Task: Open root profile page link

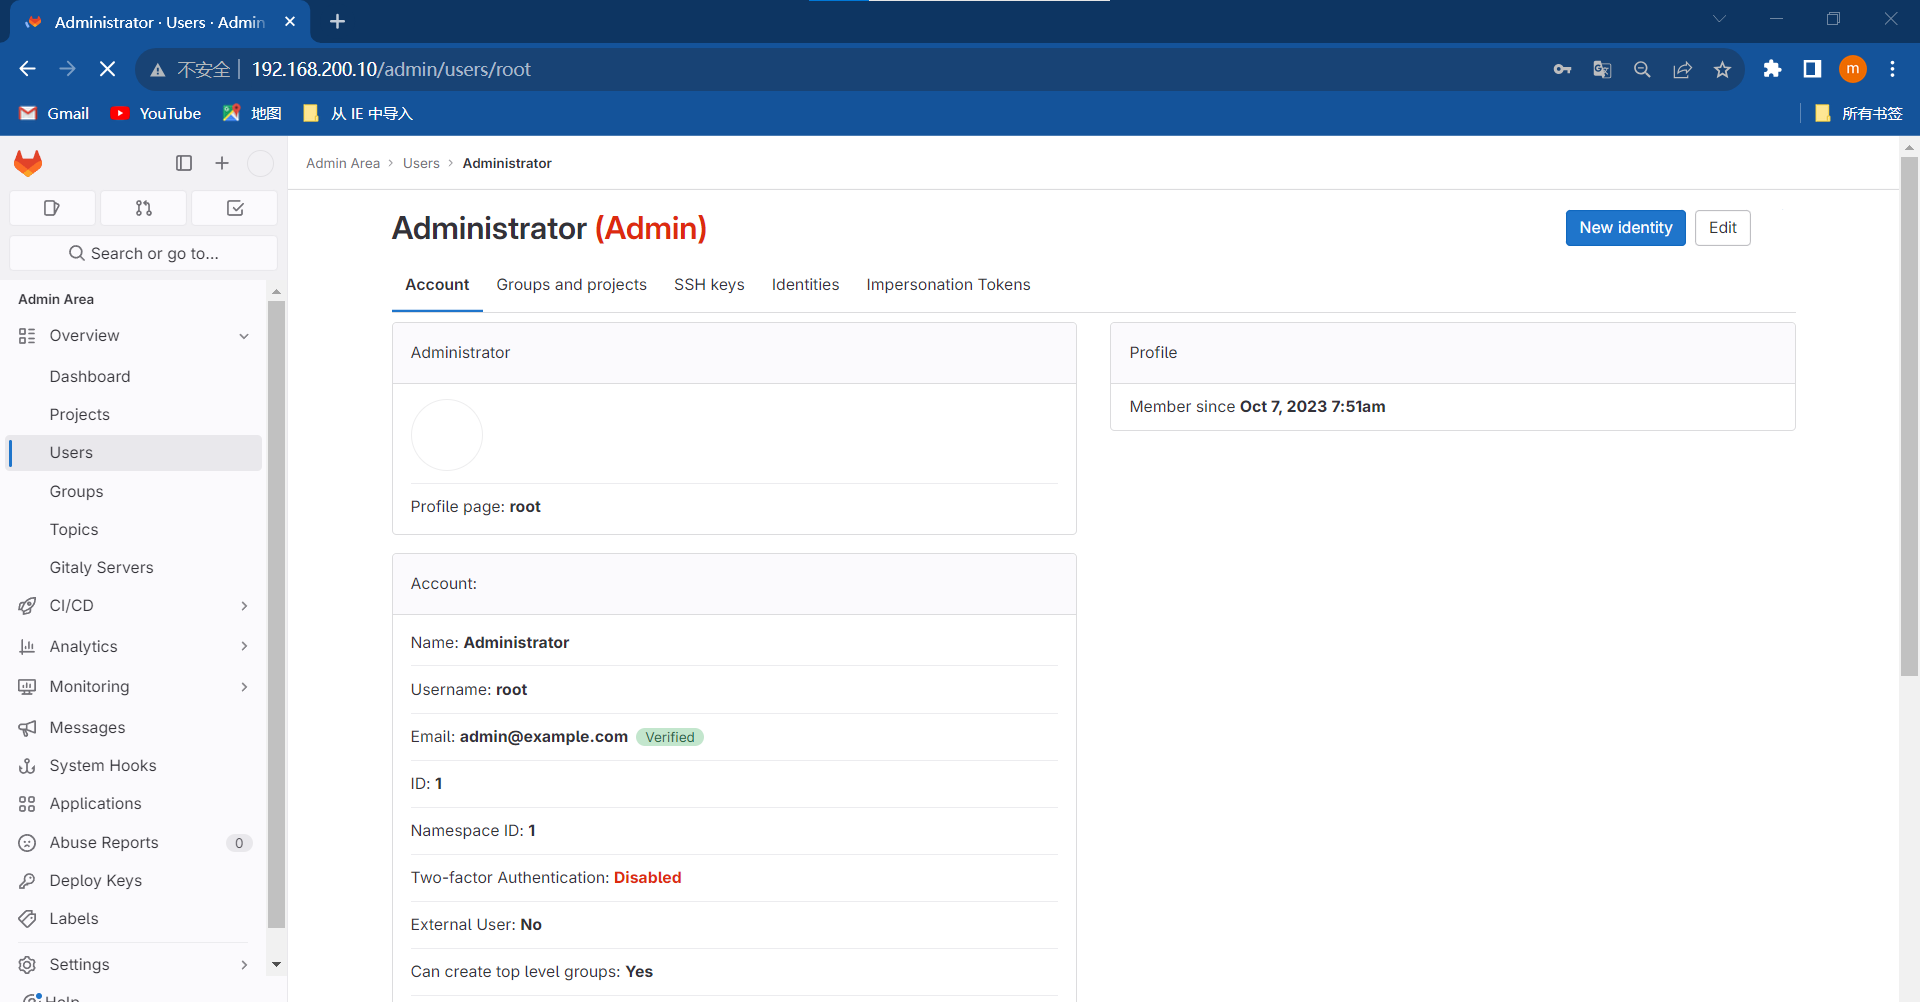Action: (525, 507)
